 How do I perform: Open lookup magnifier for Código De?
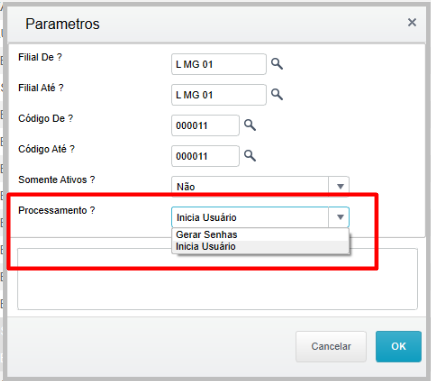click(250, 125)
